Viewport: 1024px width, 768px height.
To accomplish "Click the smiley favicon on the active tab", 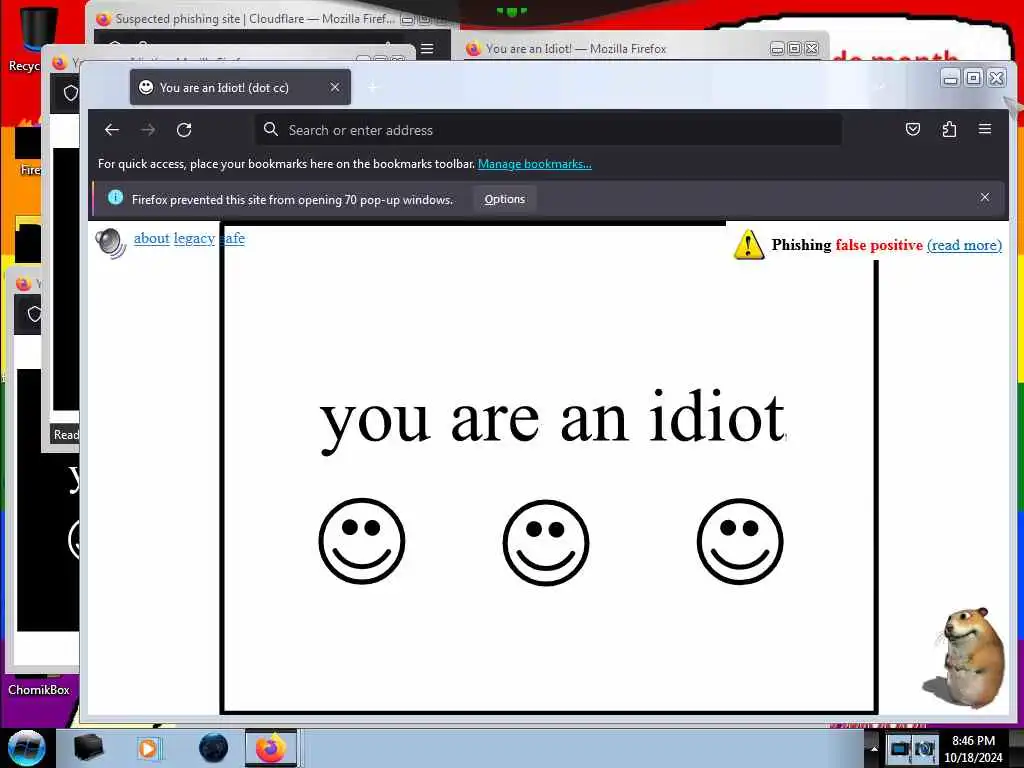I will tap(146, 87).
